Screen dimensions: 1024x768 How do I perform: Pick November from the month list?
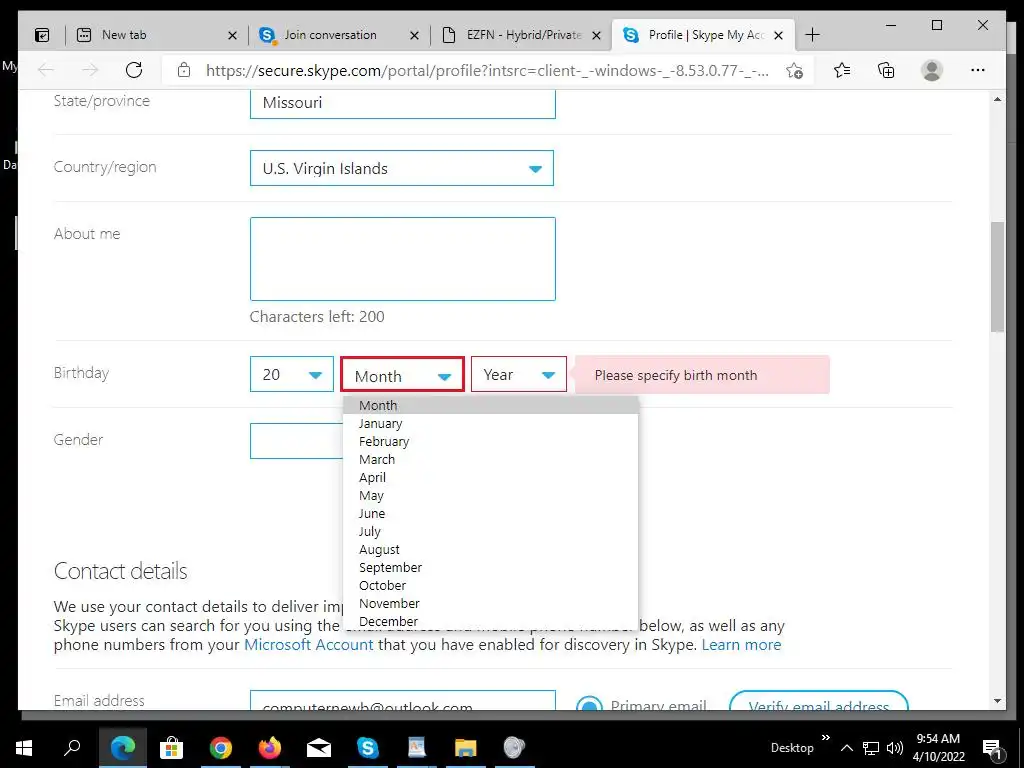[x=490, y=603]
